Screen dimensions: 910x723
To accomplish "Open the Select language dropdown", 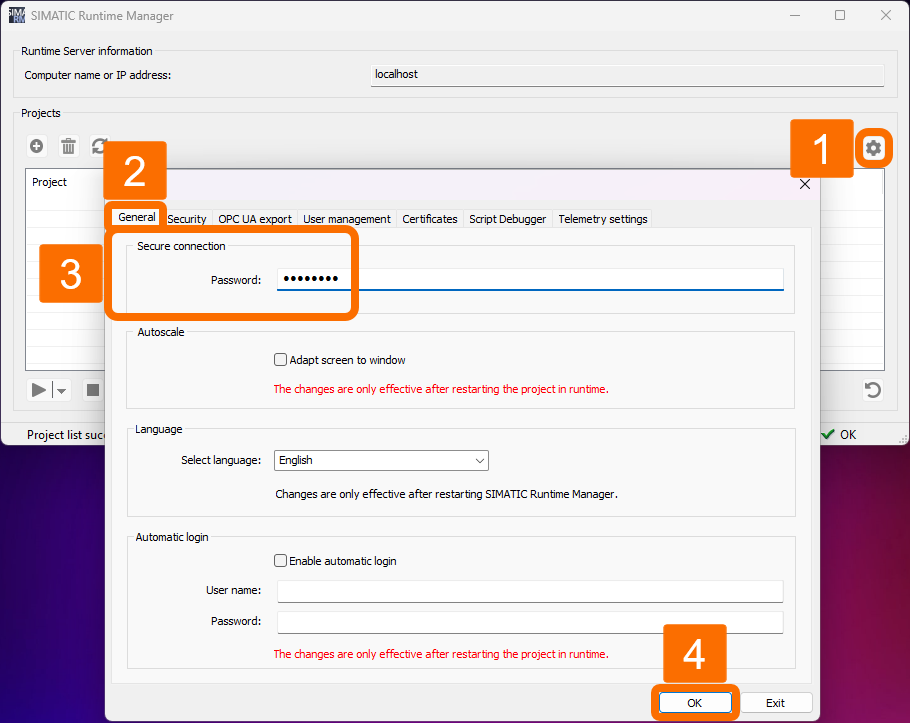I will click(381, 460).
